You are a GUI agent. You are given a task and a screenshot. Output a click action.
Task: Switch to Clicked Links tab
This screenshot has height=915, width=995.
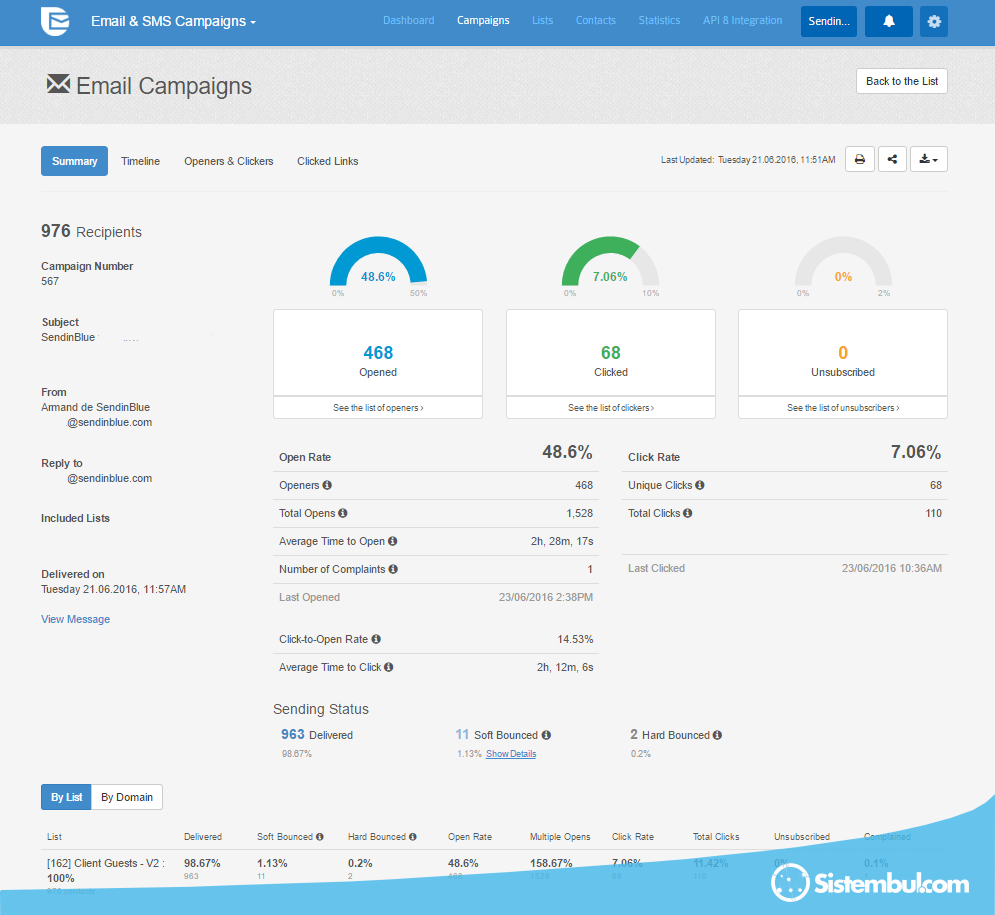(327, 161)
